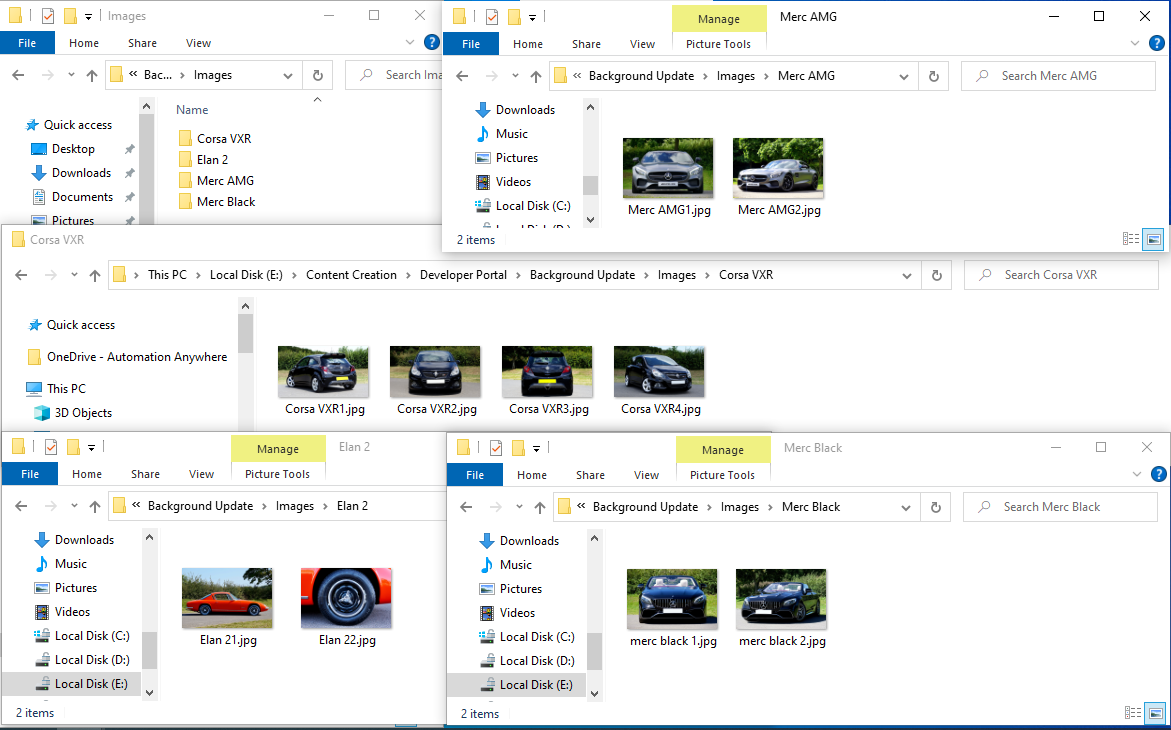
Task: Select Merc AMG2.jpg image
Action: 778,167
